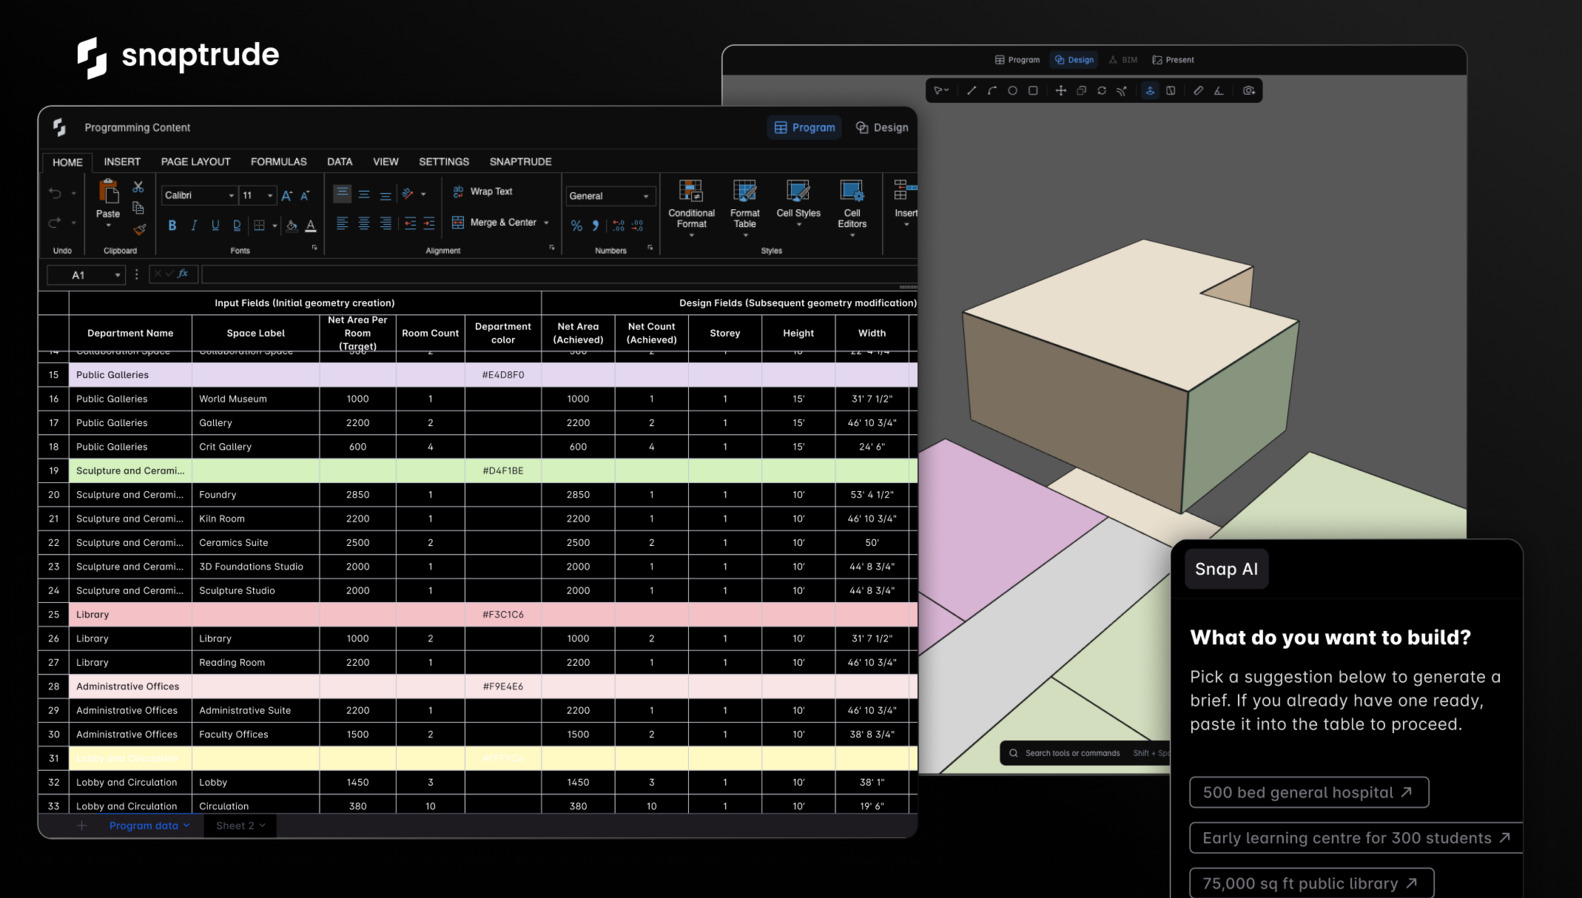Open the SETTINGS ribbon tab
Viewport: 1582px width, 898px height.
coord(444,161)
